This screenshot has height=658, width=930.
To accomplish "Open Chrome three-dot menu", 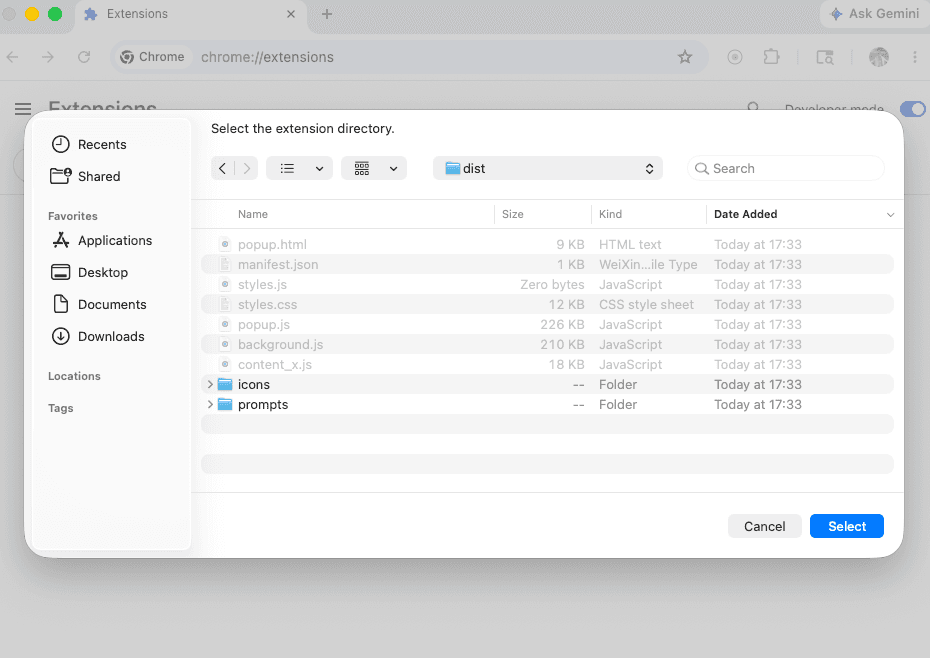I will point(915,57).
